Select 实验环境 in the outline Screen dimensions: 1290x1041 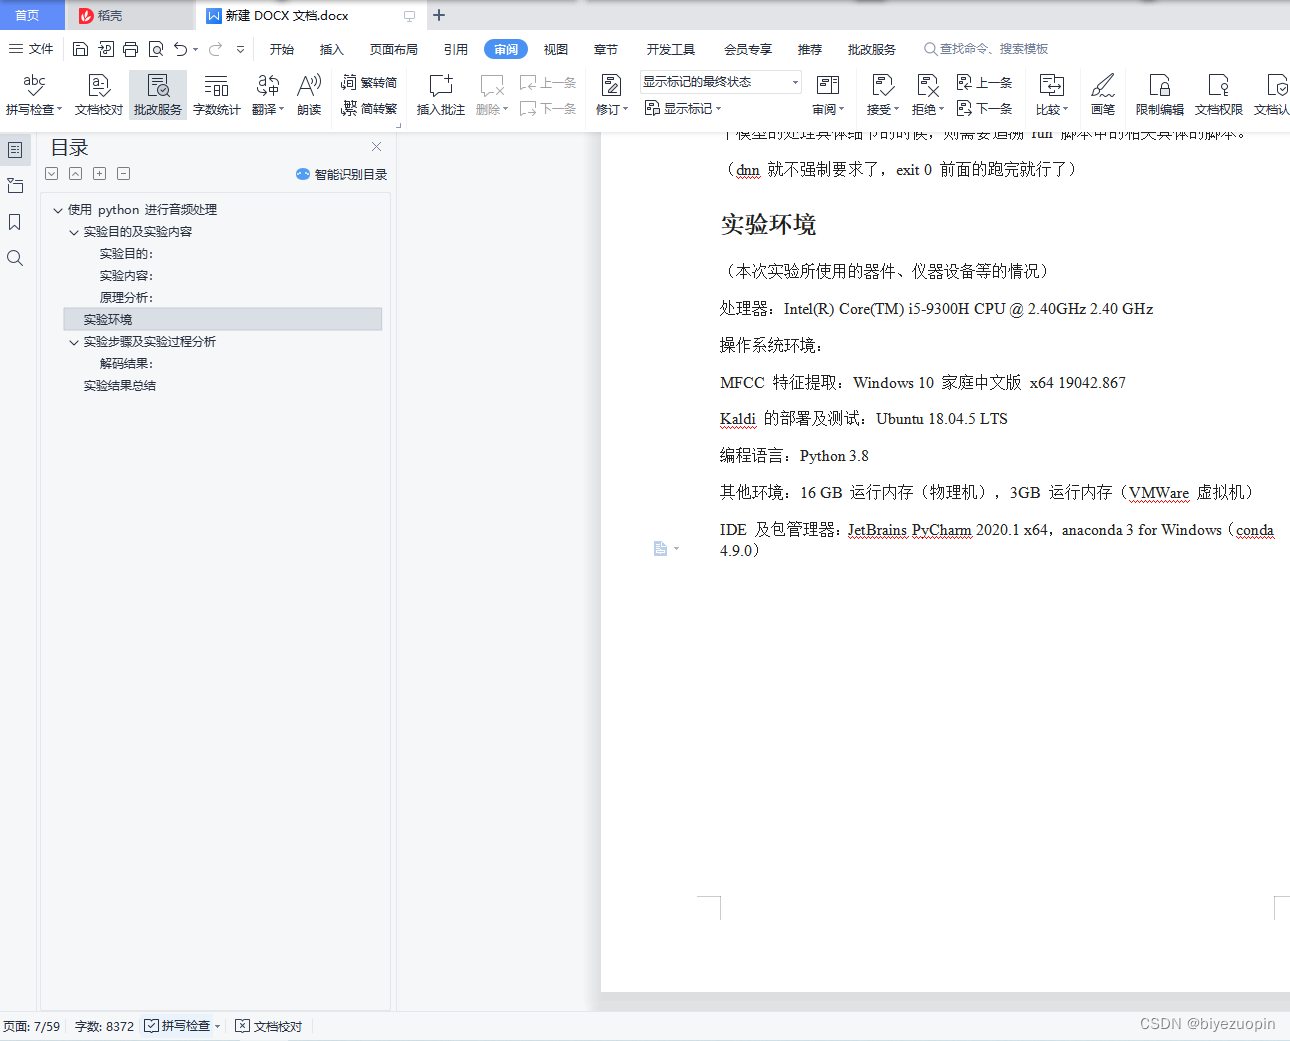click(222, 320)
